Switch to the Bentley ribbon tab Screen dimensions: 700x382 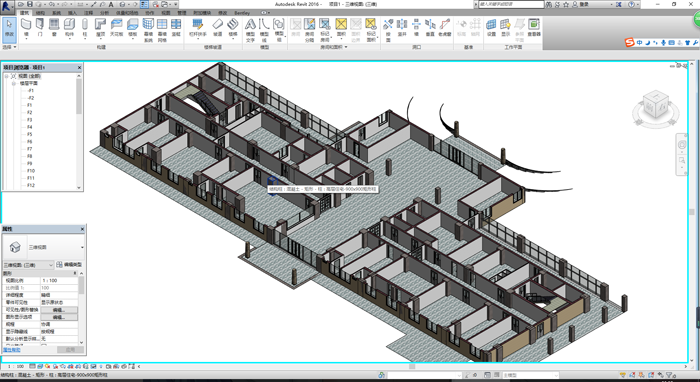242,13
